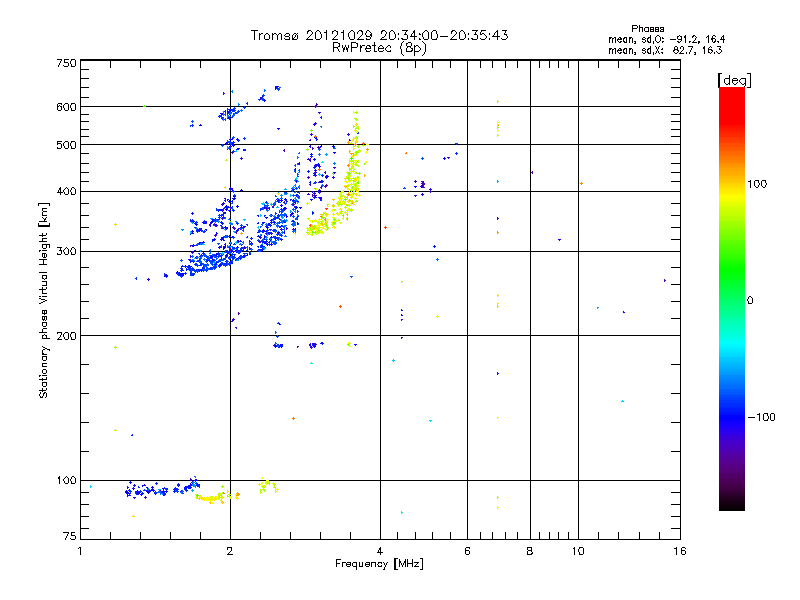Viewport: 800px width, 600px height.
Task: Click the y-axis '750' tick label
Action: pos(66,63)
